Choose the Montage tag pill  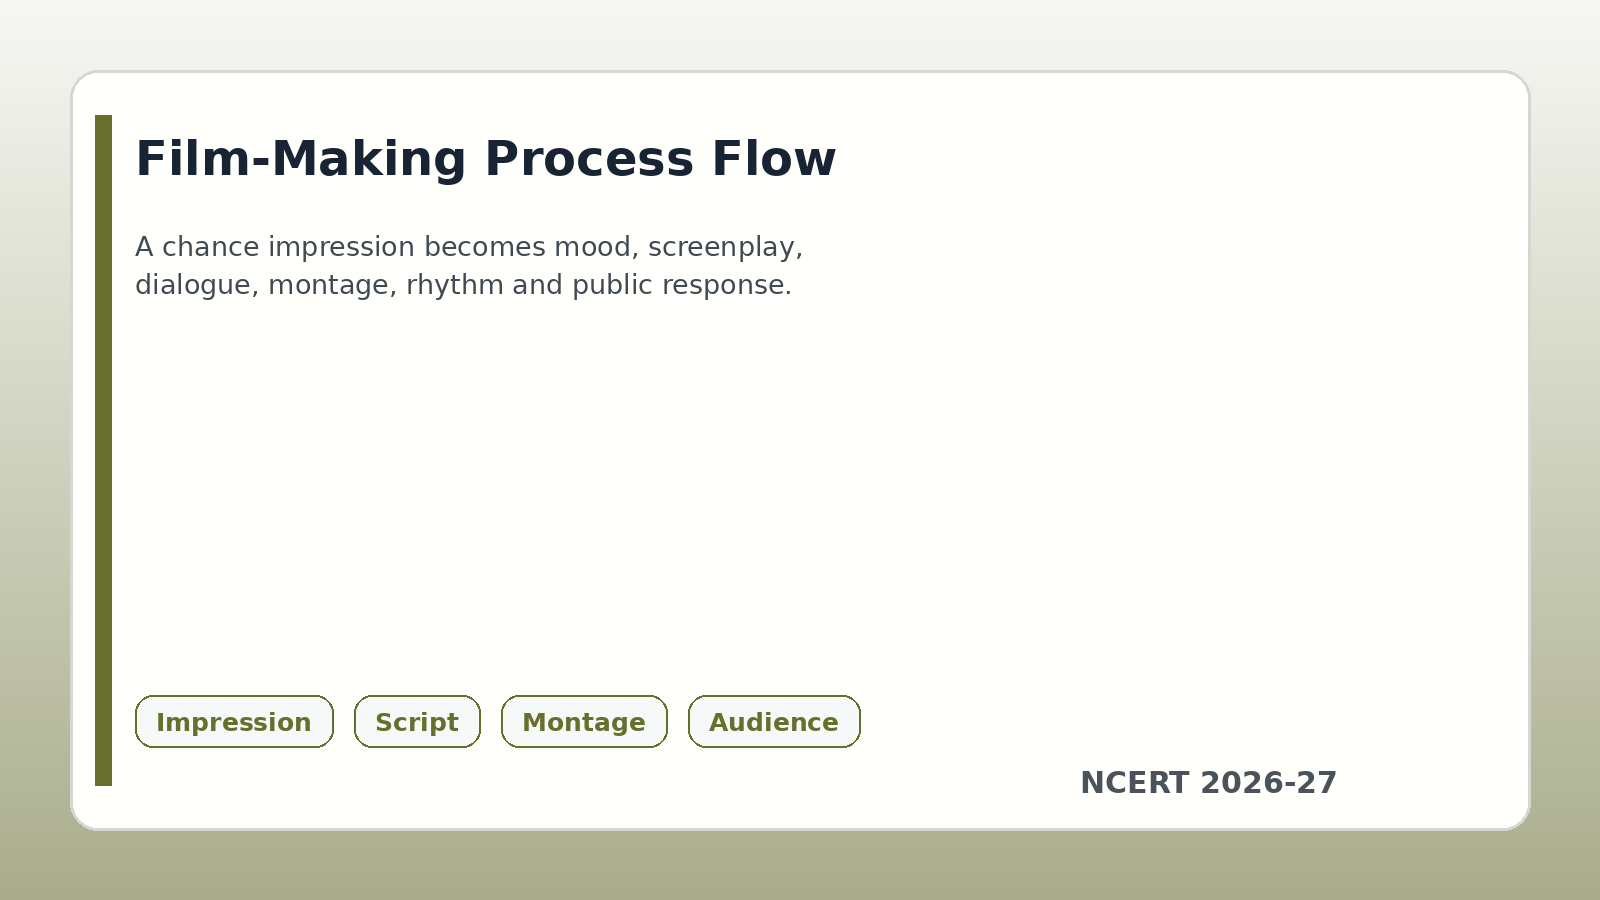(584, 722)
